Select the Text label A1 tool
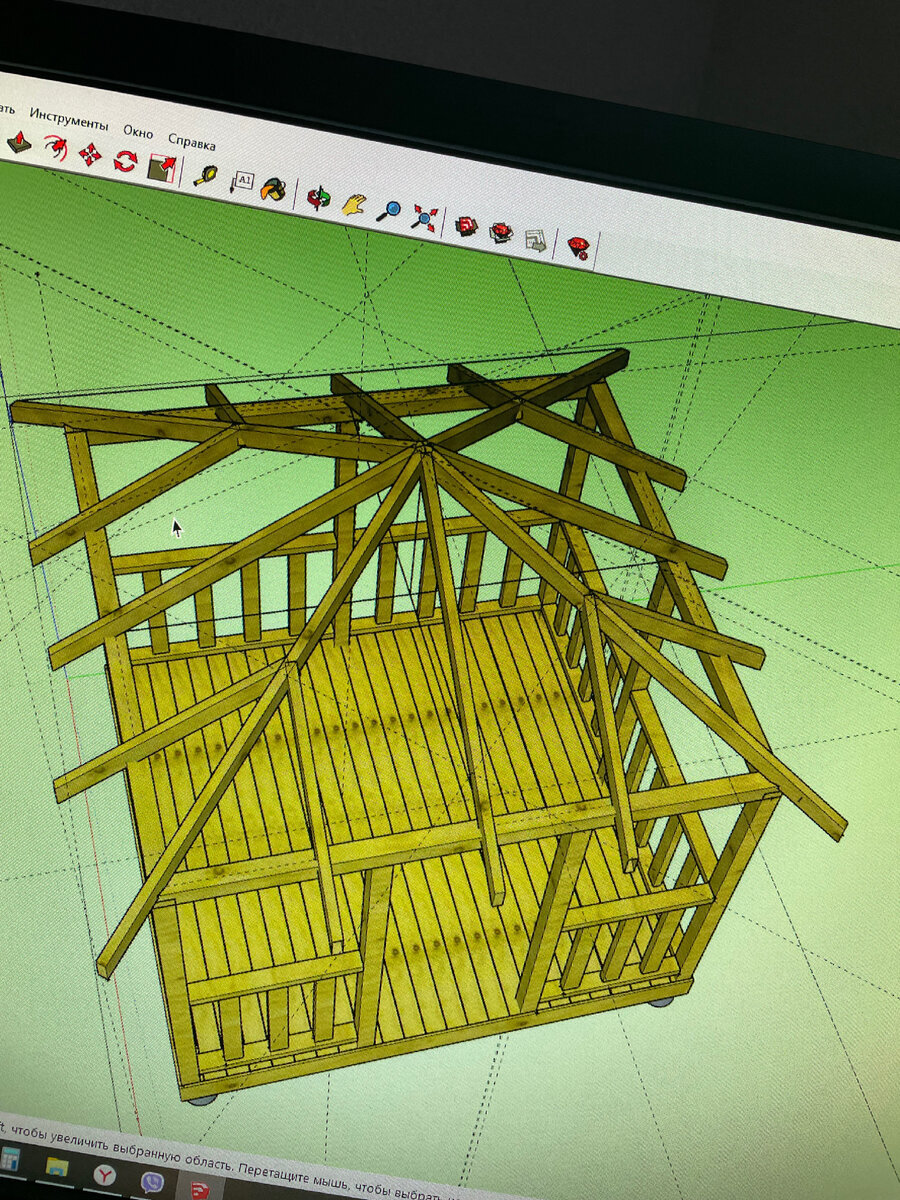Screen dimensions: 900x1200 coord(242,181)
